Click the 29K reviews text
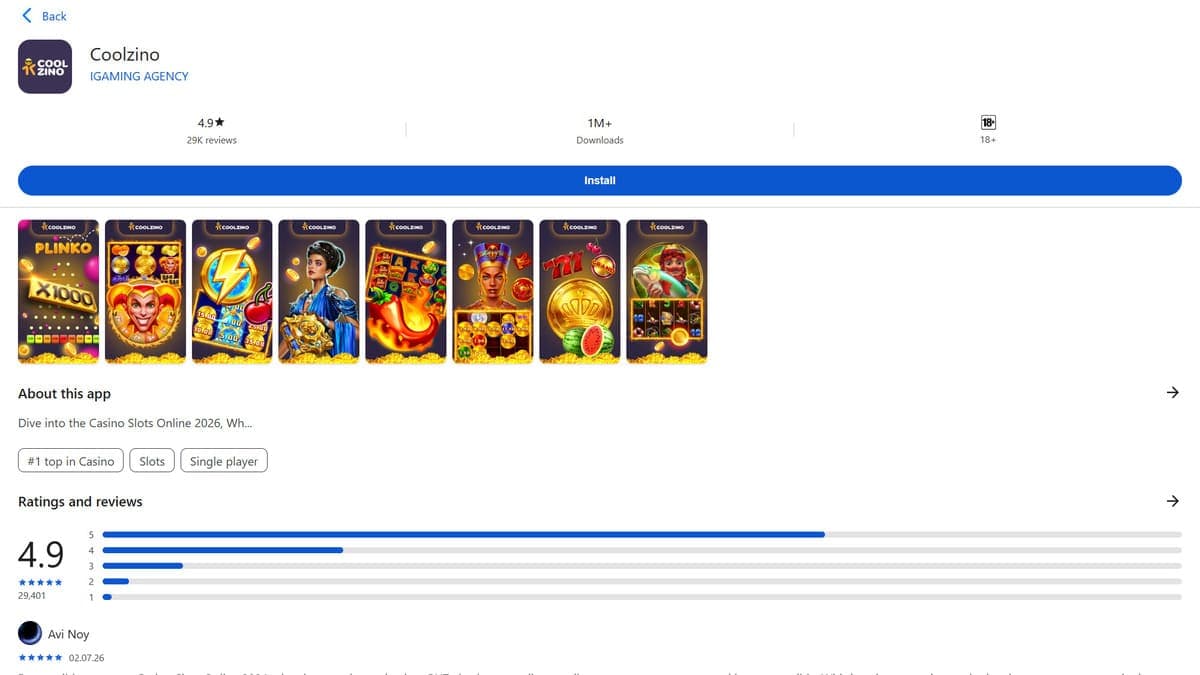This screenshot has width=1200, height=675. 212,140
